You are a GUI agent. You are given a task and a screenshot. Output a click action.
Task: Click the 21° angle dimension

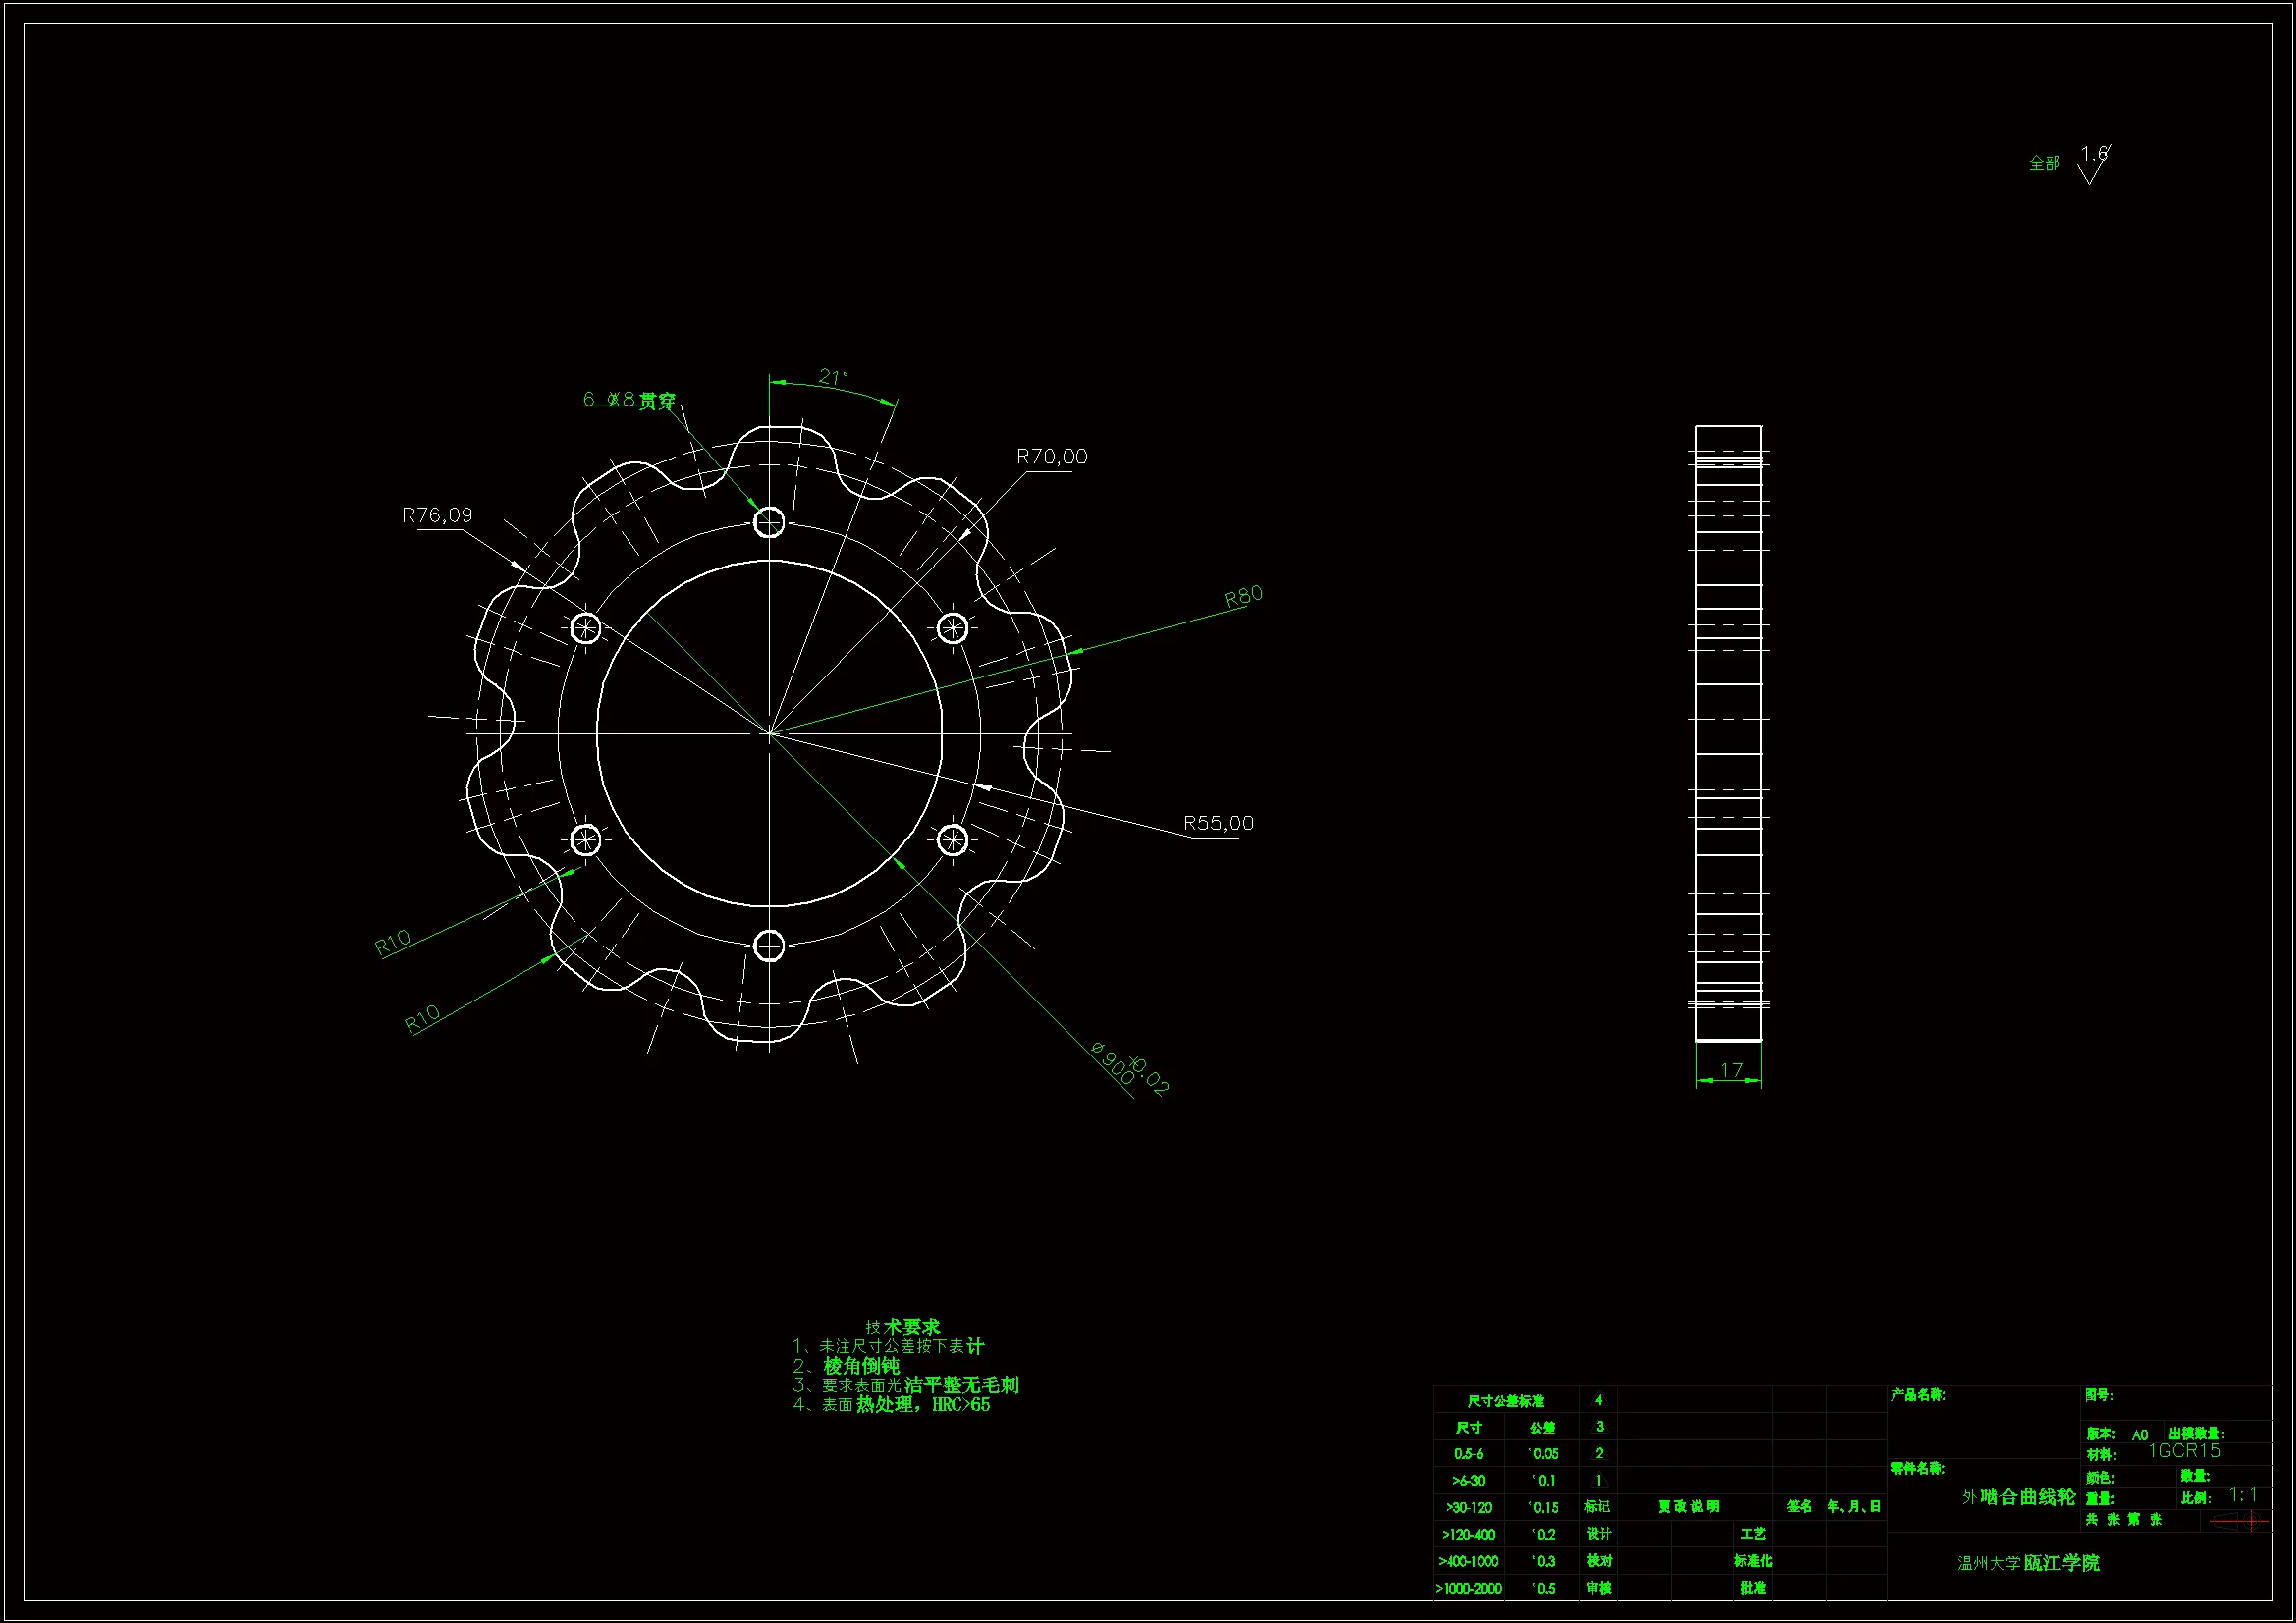coord(832,378)
